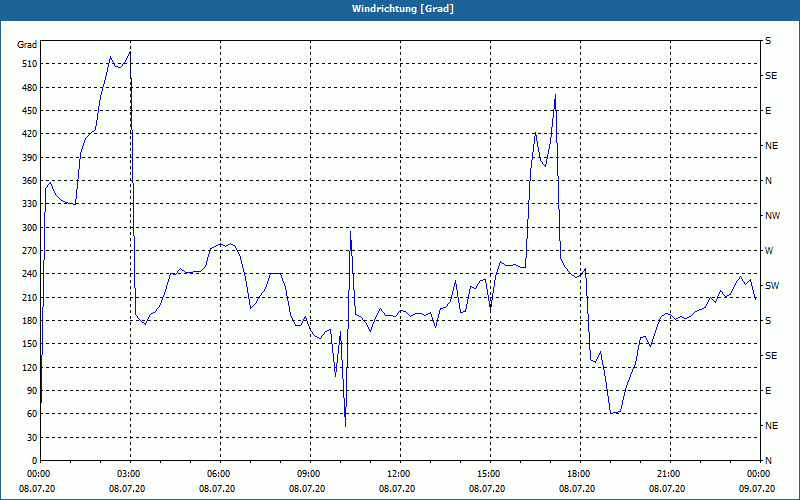800x500 pixels.
Task: Select the 15:00 time label
Action: [490, 474]
